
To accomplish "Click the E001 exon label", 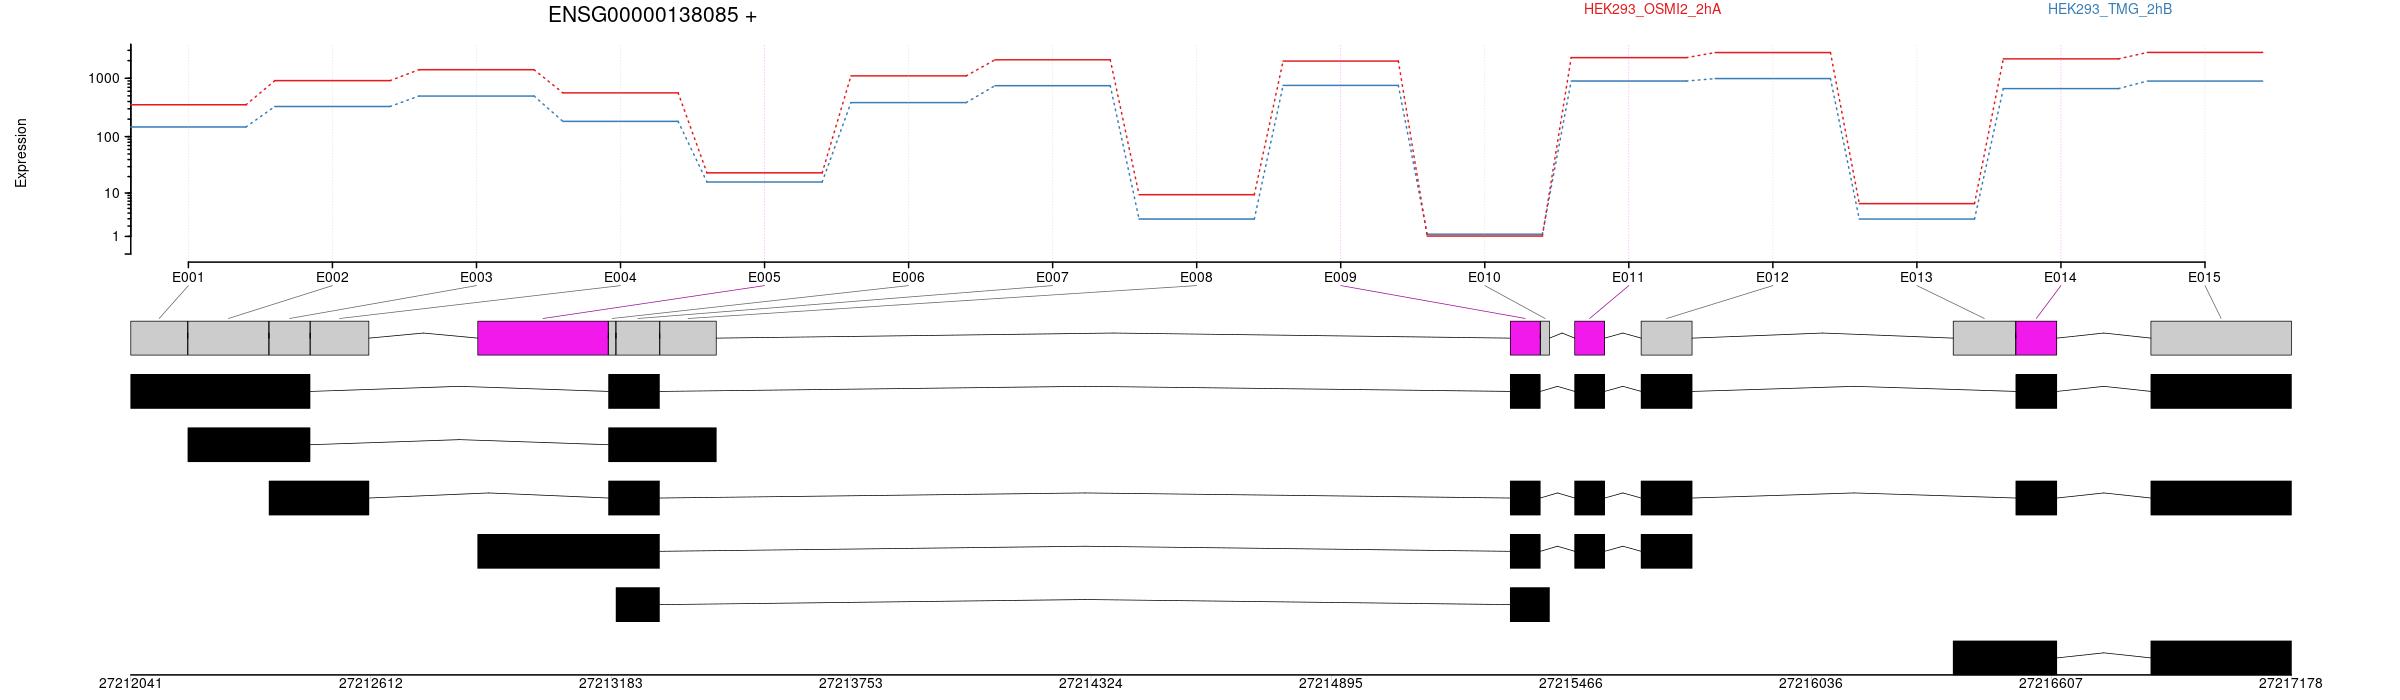I will (x=188, y=277).
